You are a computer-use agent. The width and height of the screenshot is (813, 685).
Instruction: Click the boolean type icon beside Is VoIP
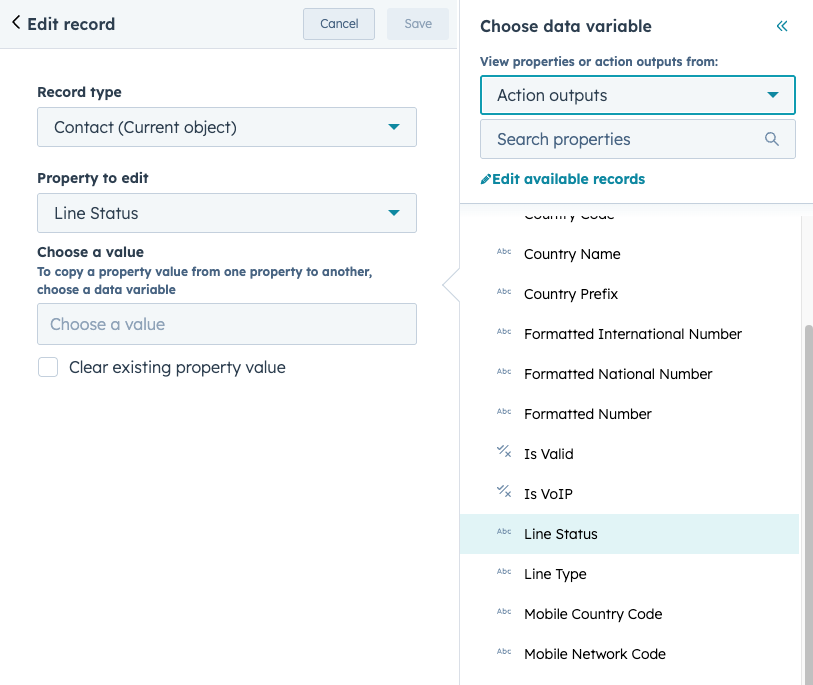pyautogui.click(x=504, y=493)
